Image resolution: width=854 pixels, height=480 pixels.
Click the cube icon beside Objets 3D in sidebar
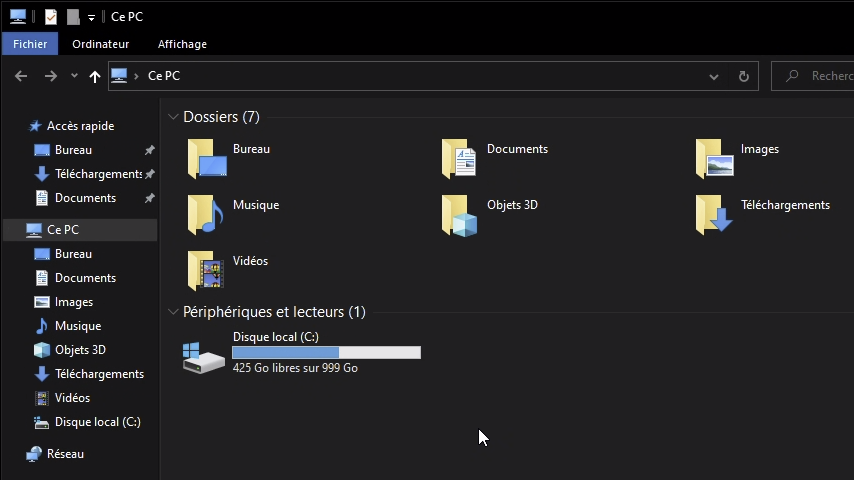click(42, 350)
